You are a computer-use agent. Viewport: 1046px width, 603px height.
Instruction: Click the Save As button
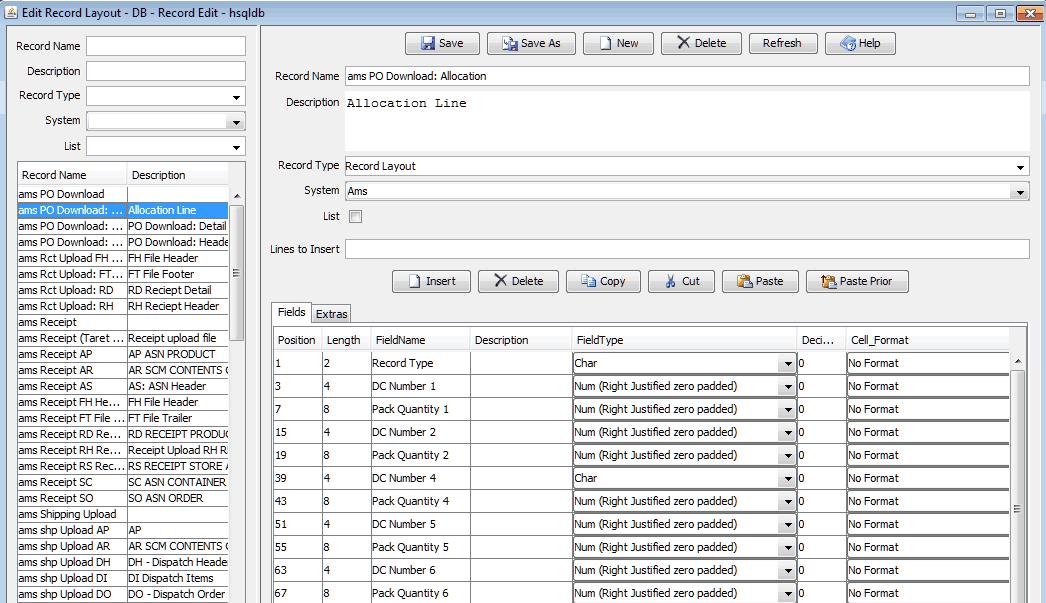click(531, 43)
